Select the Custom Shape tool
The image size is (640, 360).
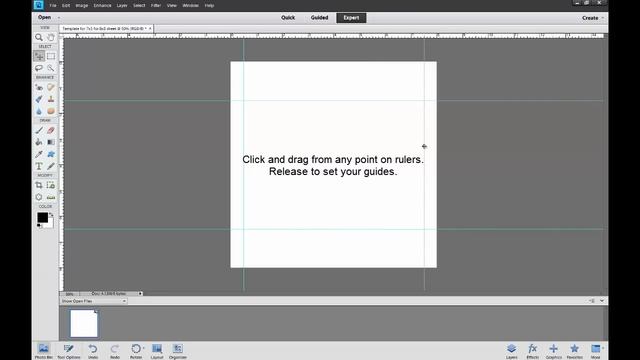[51, 154]
